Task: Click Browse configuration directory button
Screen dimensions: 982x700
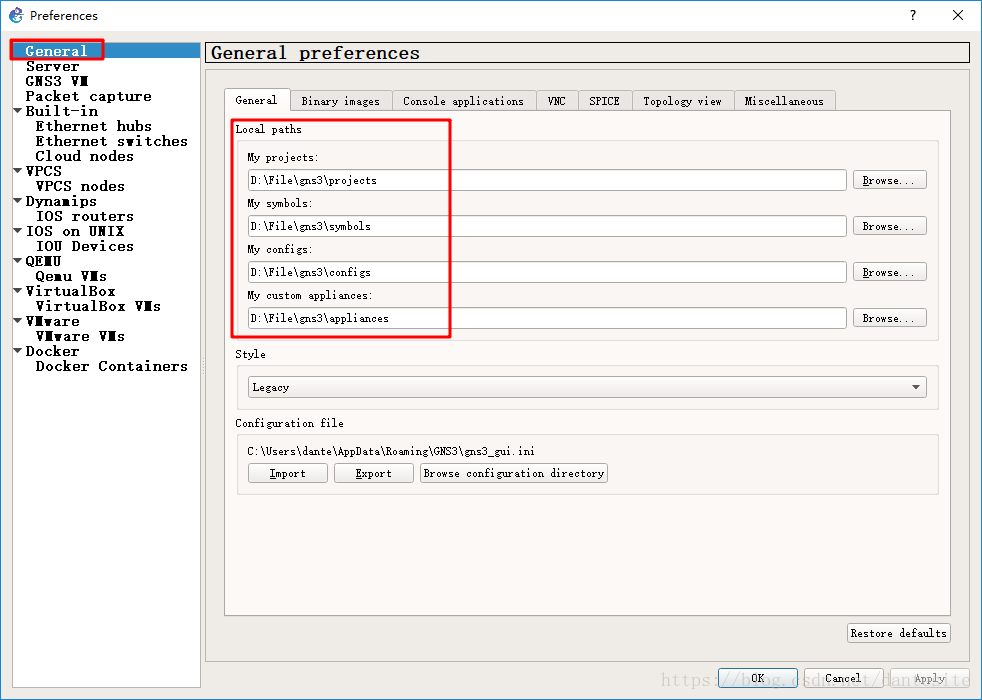Action: (x=514, y=473)
